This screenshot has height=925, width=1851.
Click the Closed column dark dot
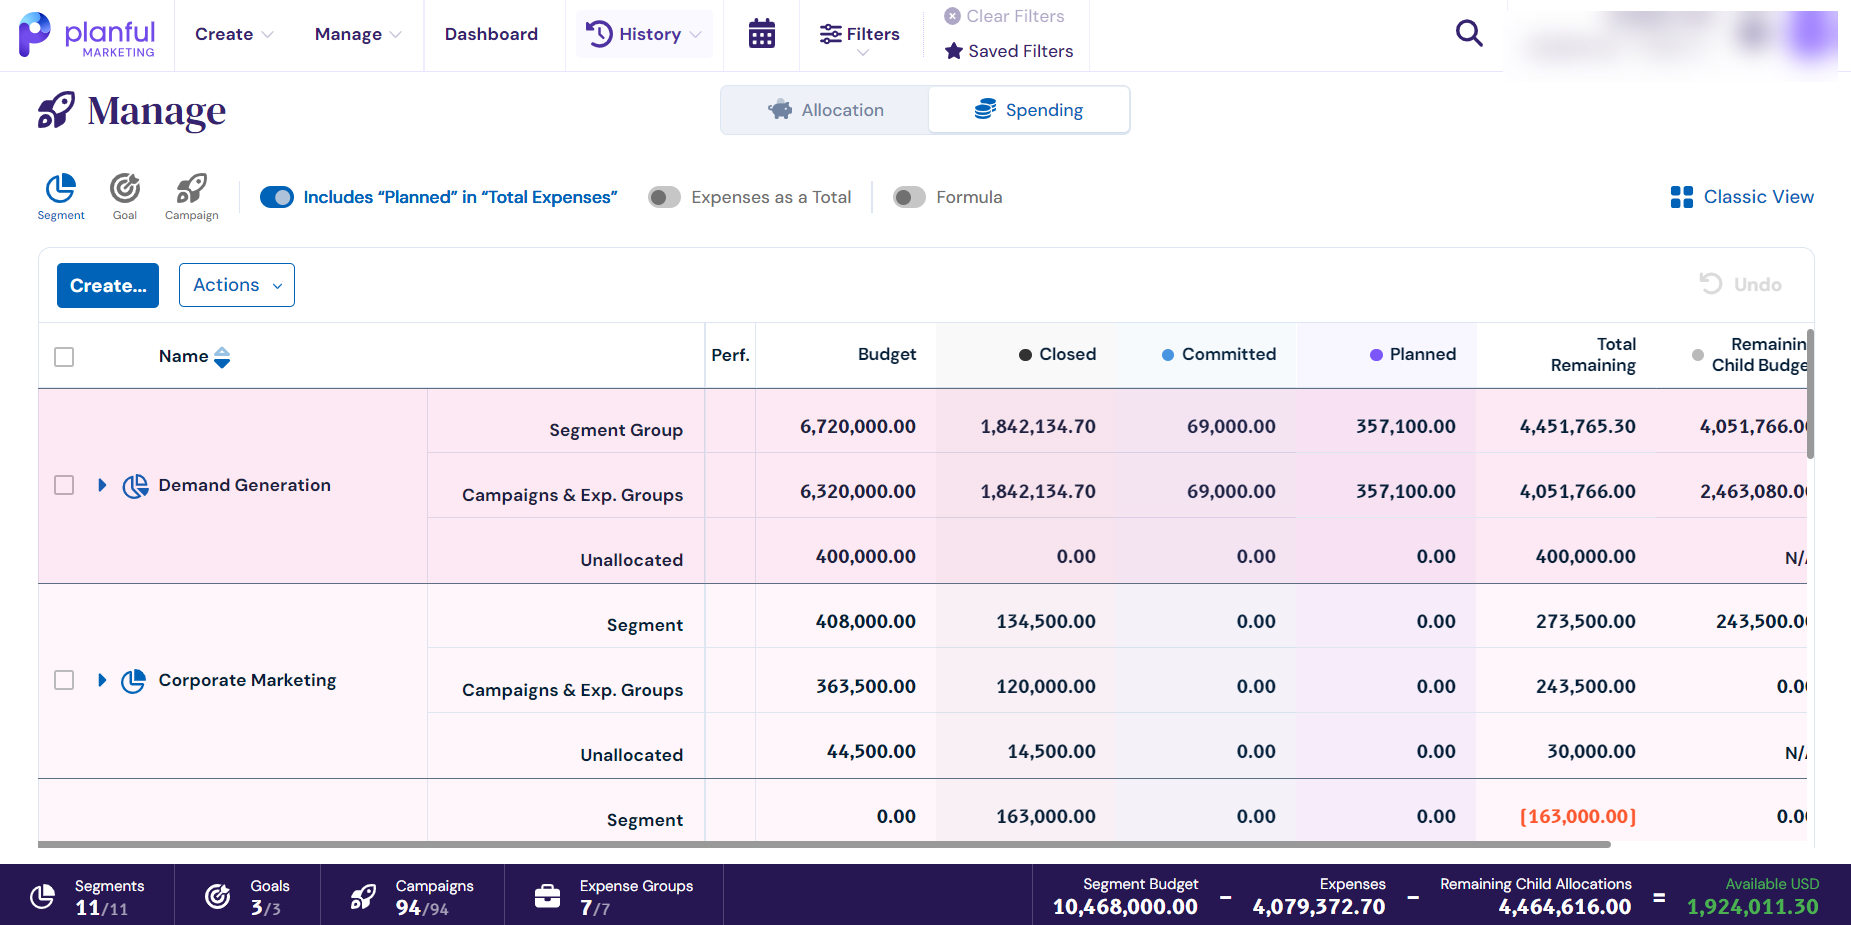click(x=1025, y=355)
